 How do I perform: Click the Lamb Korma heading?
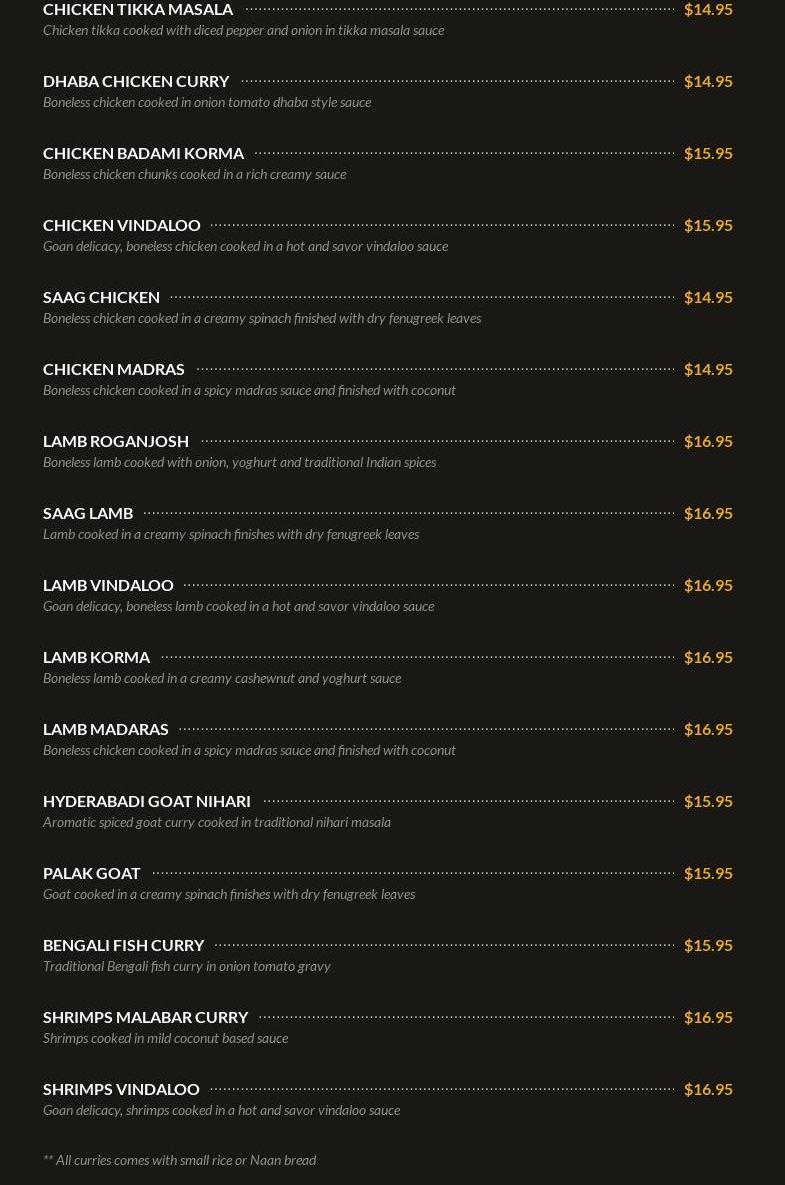[96, 657]
